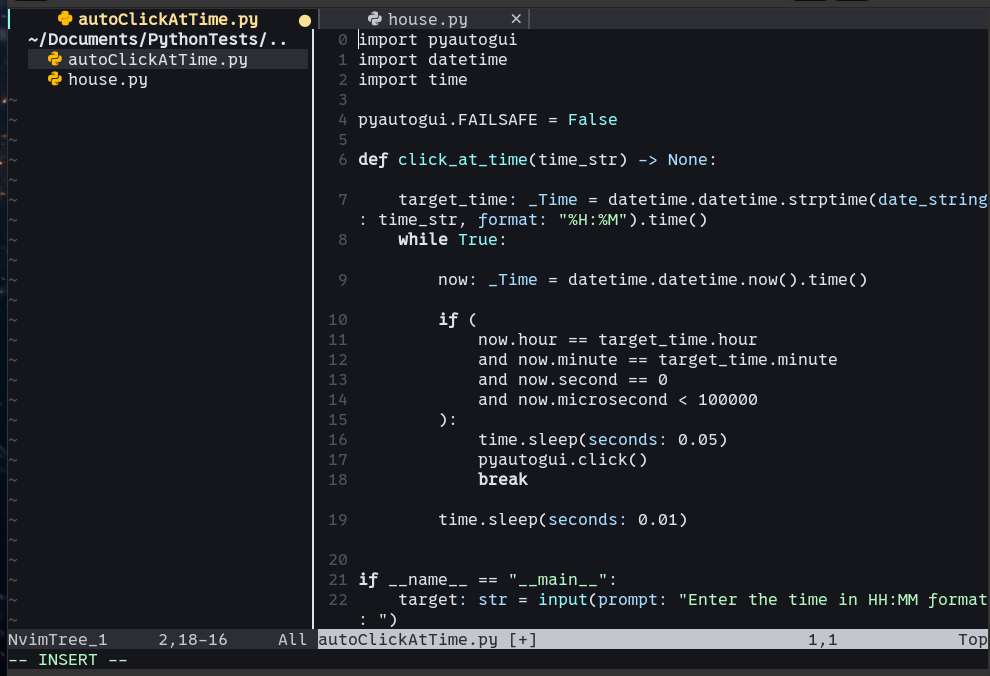Click the unsaved-changes dot on autoClickAtTime.py tab
990x676 pixels.
click(x=304, y=20)
